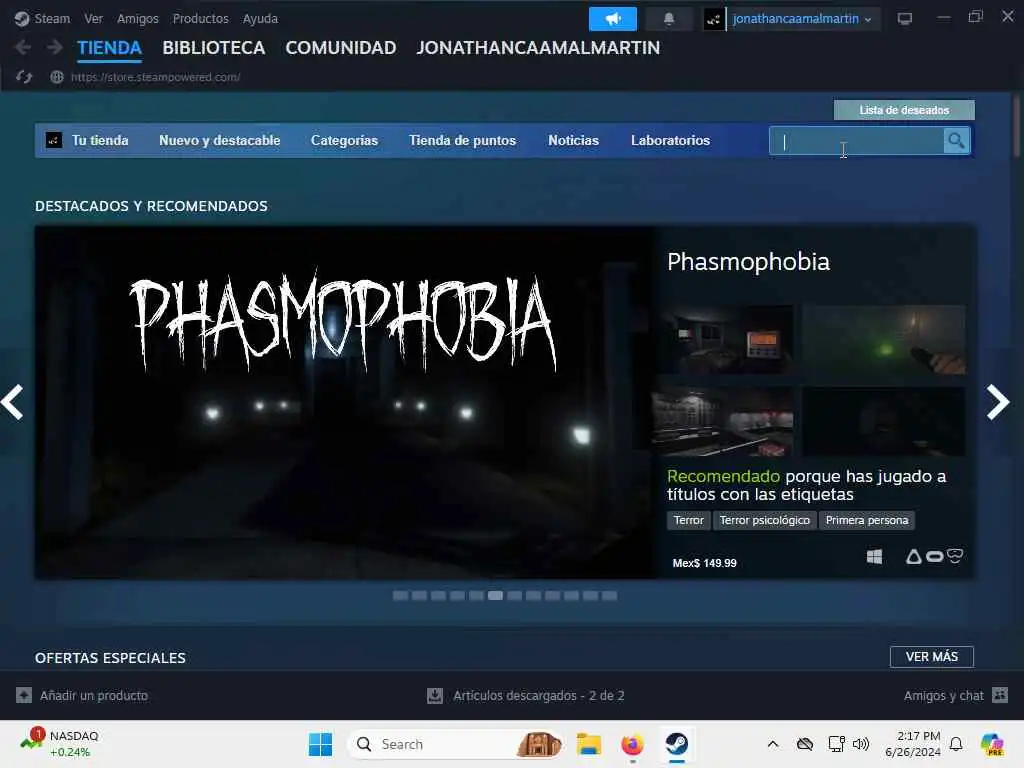
Task: Open the notifications bell in Steam header
Action: (x=669, y=19)
